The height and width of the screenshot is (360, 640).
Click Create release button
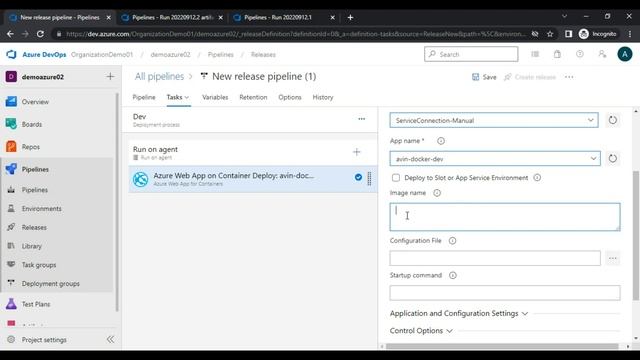click(530, 77)
